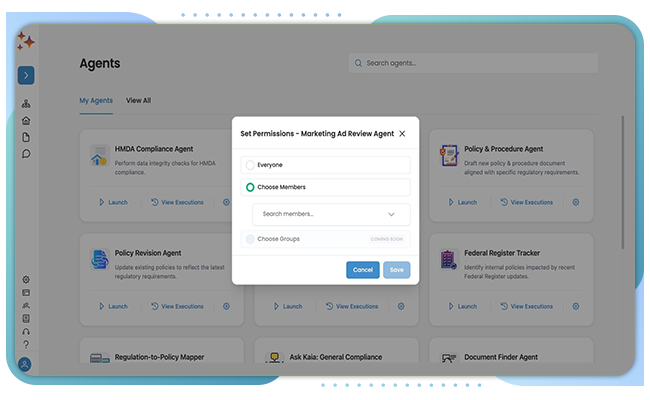Open the settings gear in the sidebar
650x400 pixels.
(26, 280)
